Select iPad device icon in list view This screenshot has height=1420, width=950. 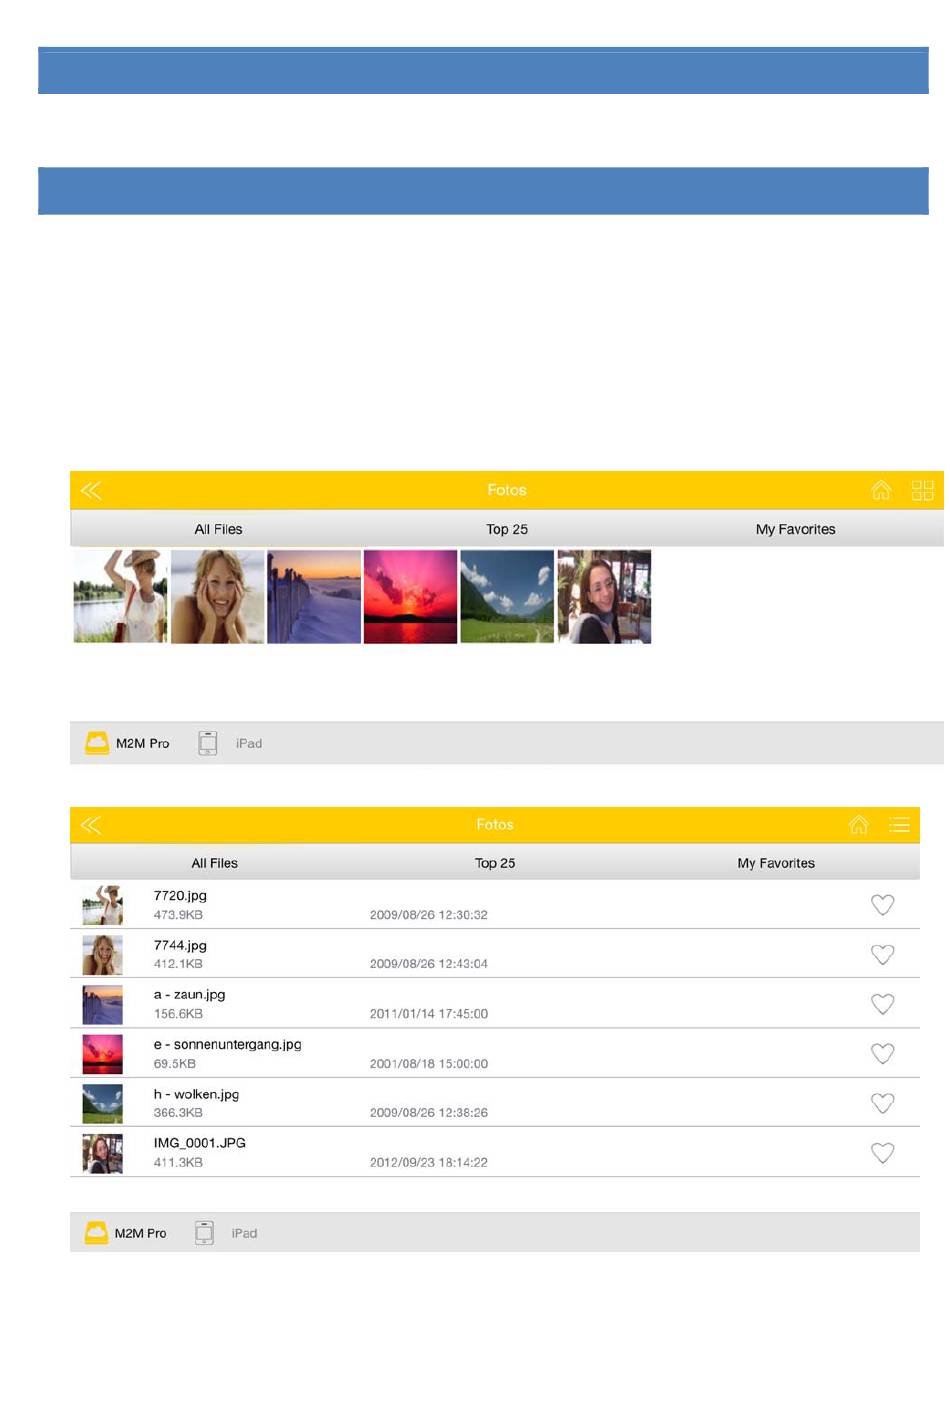(x=204, y=1233)
